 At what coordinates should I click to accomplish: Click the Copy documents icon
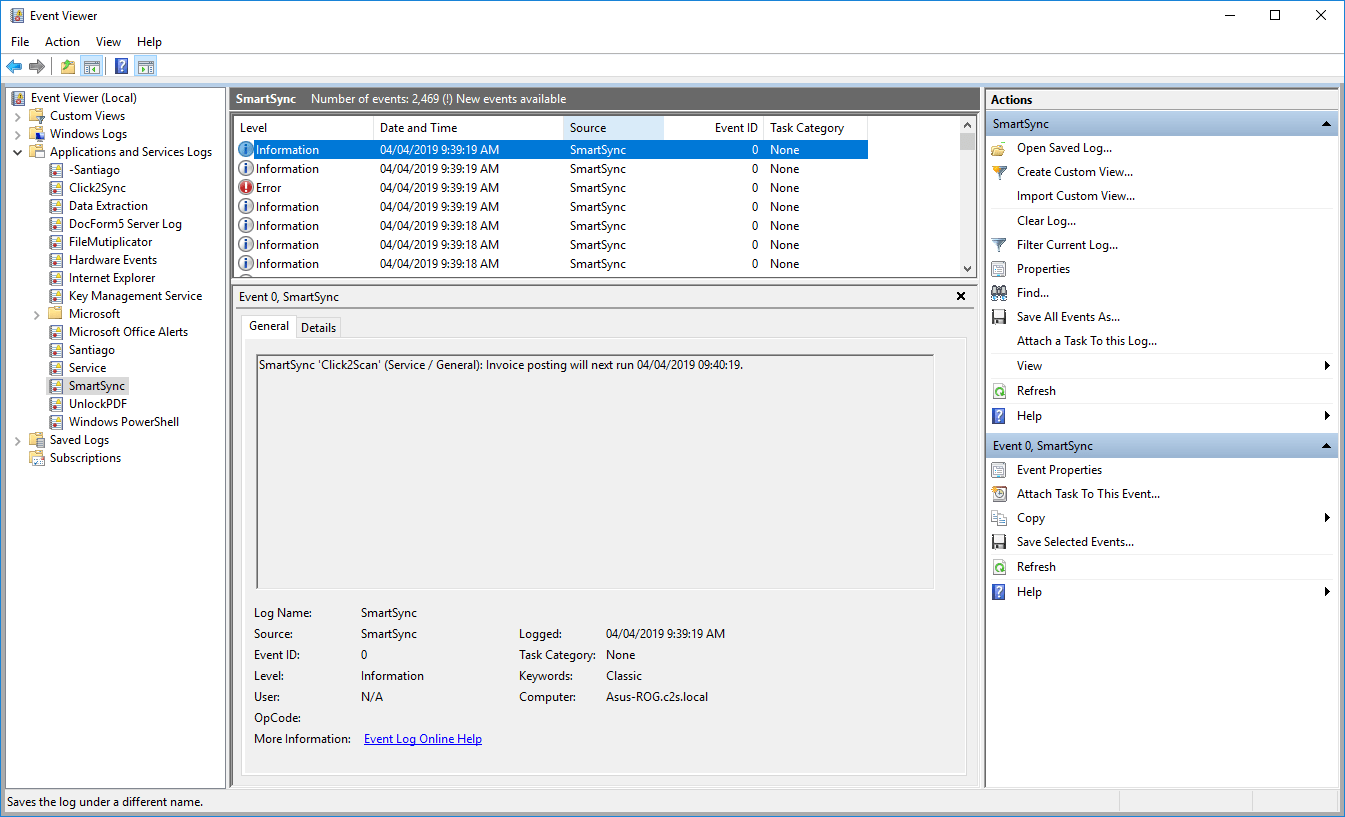tap(999, 518)
